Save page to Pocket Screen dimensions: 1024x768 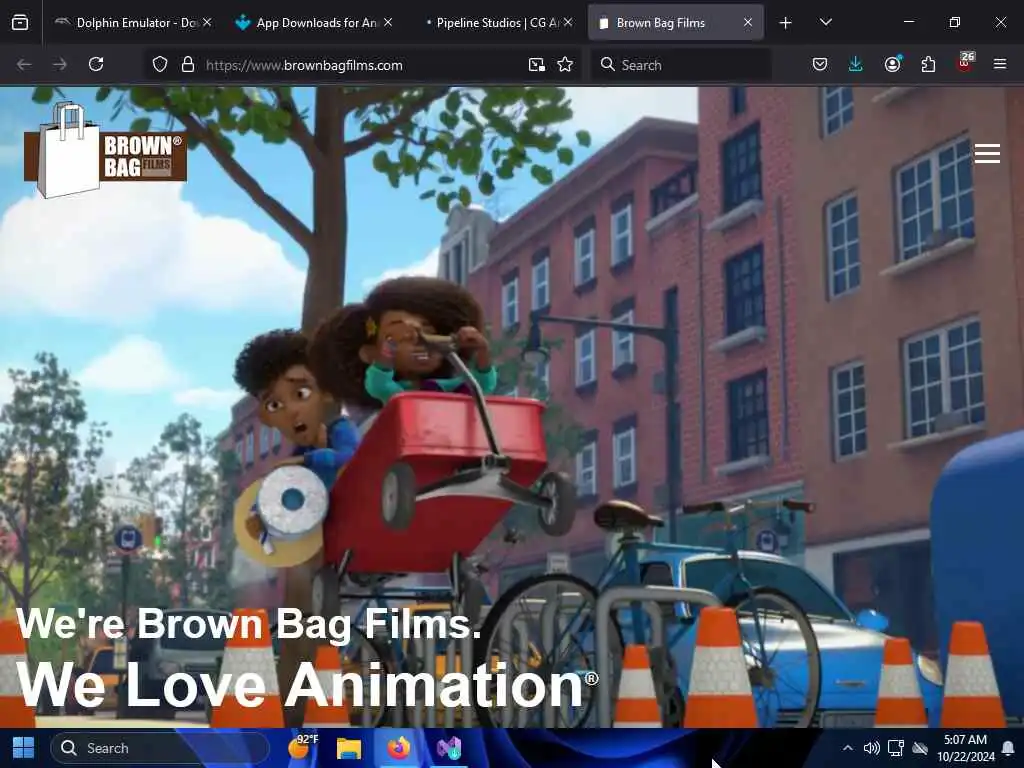(x=820, y=65)
